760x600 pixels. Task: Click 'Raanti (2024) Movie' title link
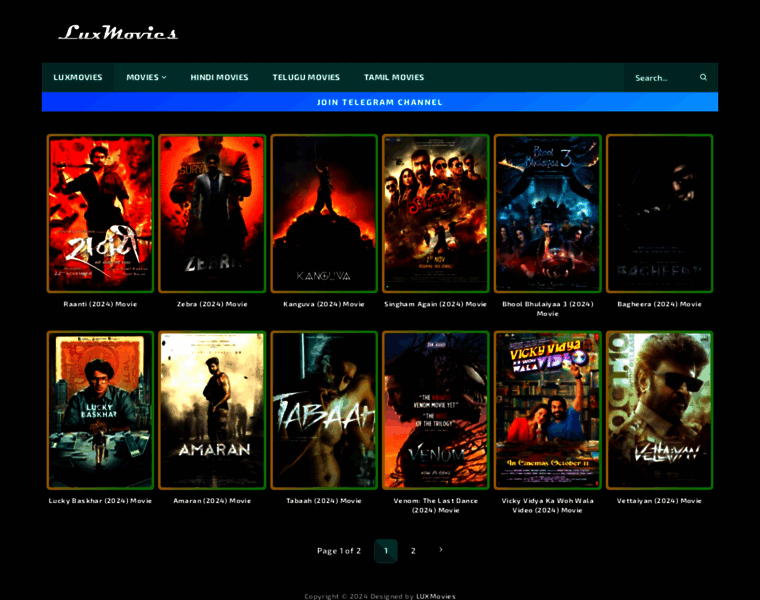[100, 304]
